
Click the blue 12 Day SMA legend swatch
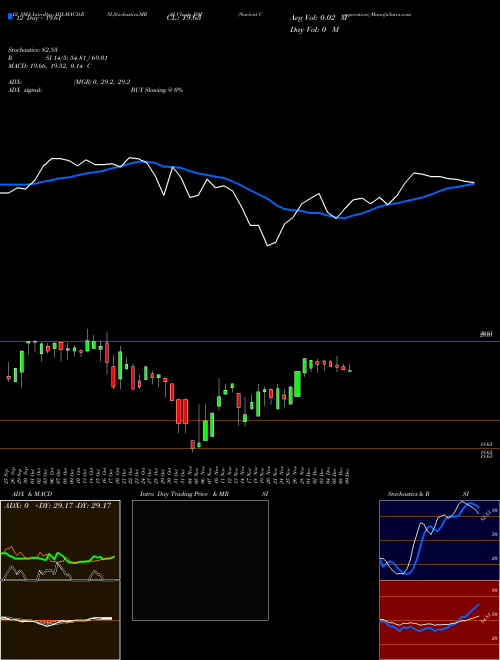[11, 16]
